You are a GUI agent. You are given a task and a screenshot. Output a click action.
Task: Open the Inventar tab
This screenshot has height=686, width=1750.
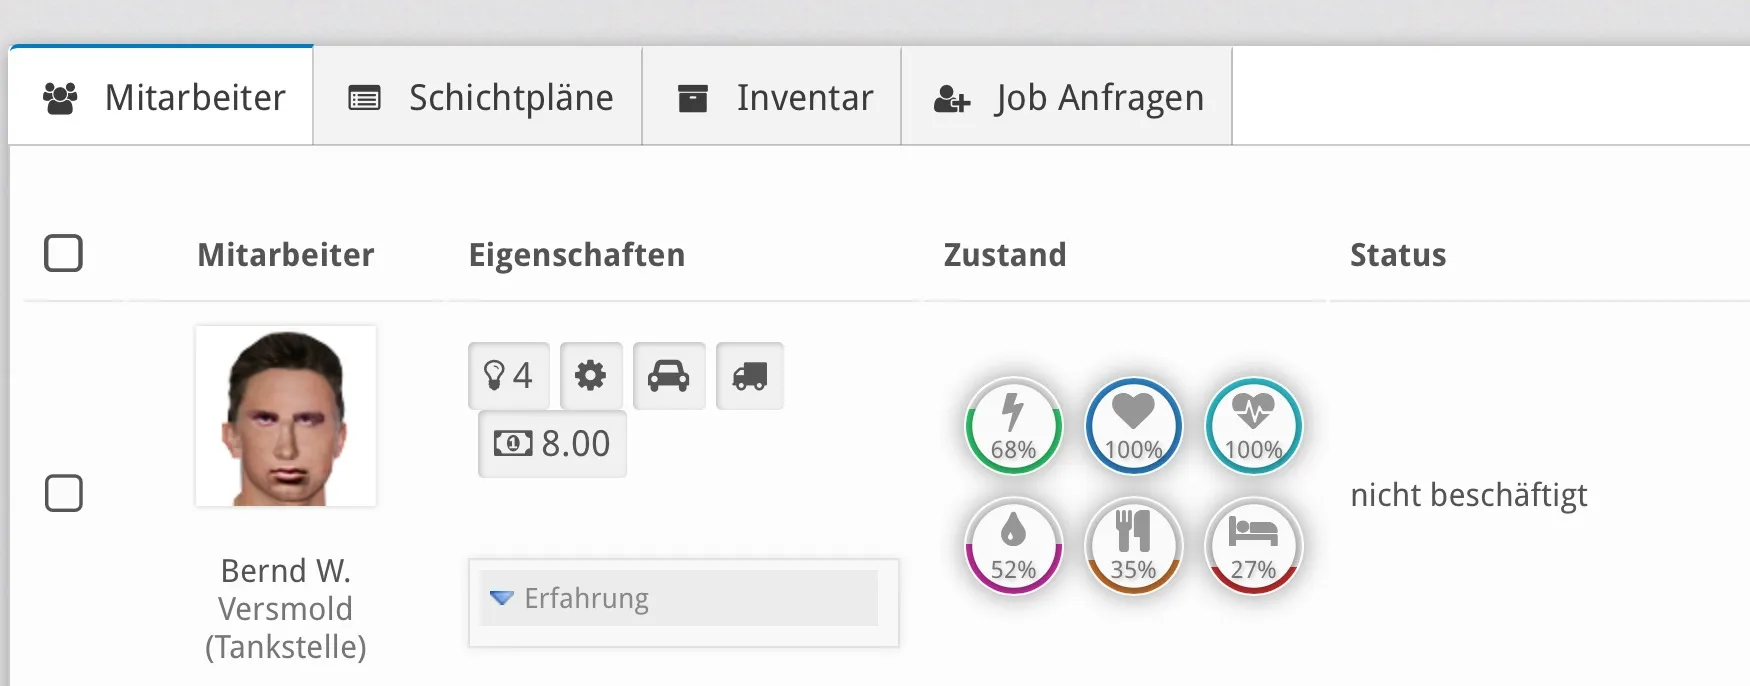[773, 98]
